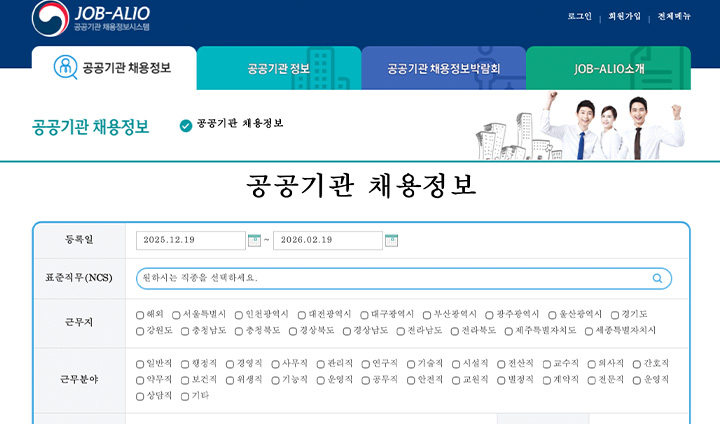Tick the 경영직 checkbox
Image resolution: width=720 pixels, height=424 pixels.
(x=230, y=364)
